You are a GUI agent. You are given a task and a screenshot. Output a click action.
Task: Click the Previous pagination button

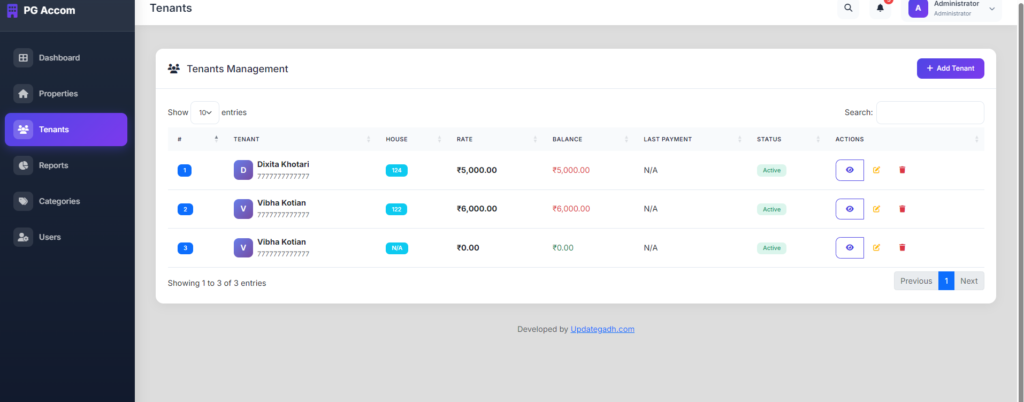coord(916,281)
